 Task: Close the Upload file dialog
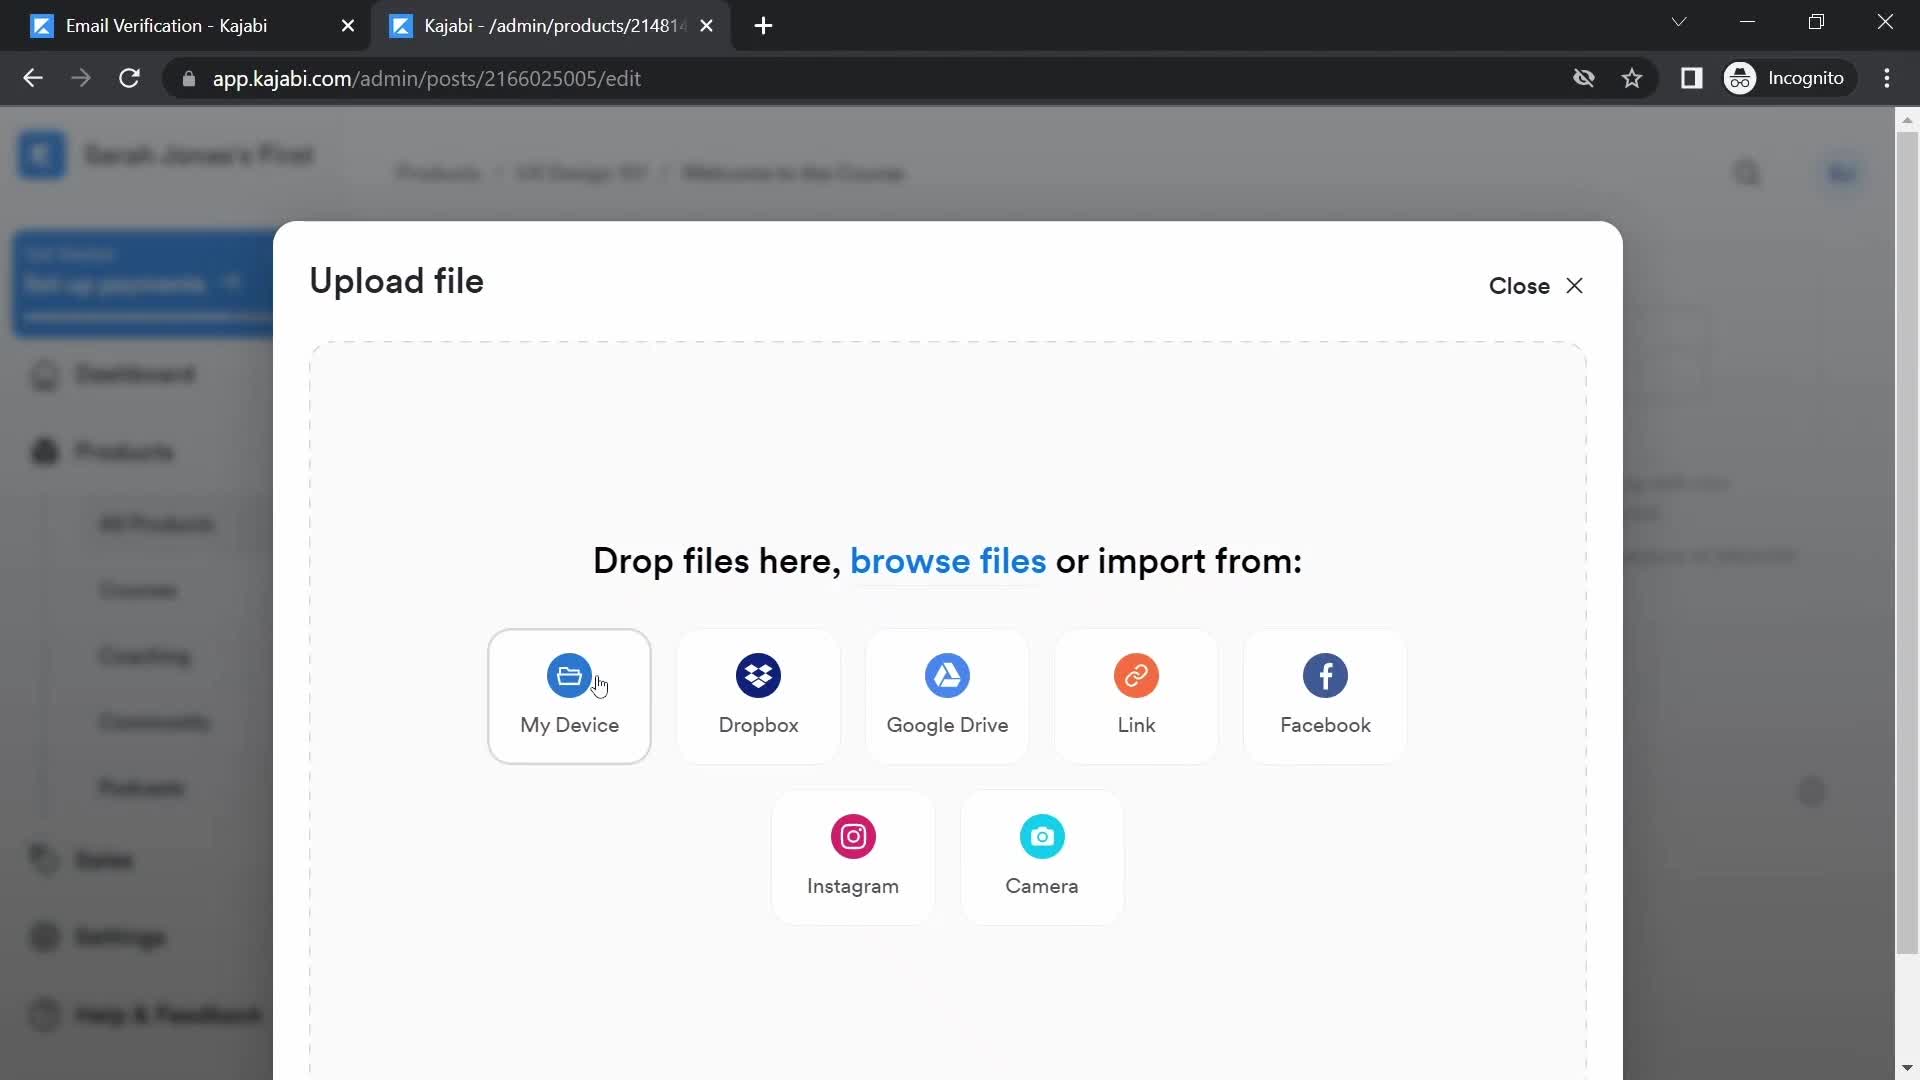click(x=1536, y=286)
